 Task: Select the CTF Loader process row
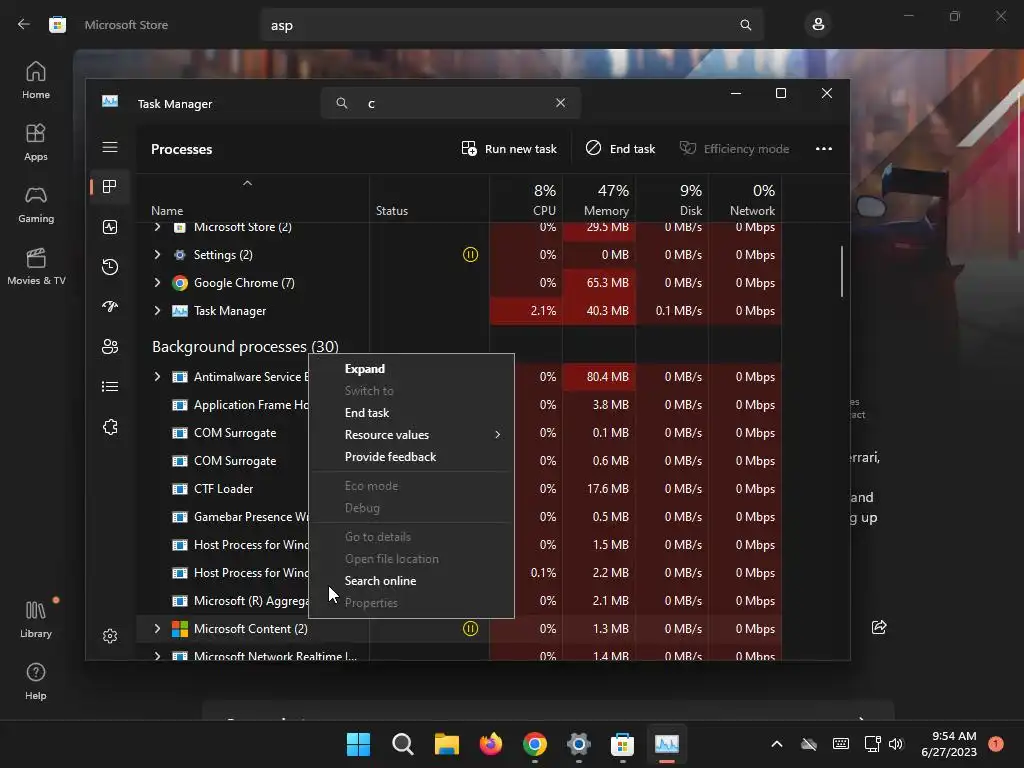point(223,489)
